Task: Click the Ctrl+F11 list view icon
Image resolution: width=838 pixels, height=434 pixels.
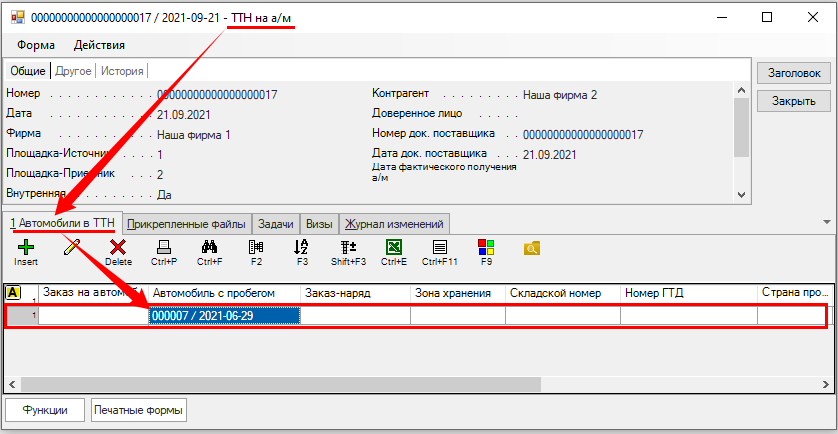Action: [x=439, y=246]
